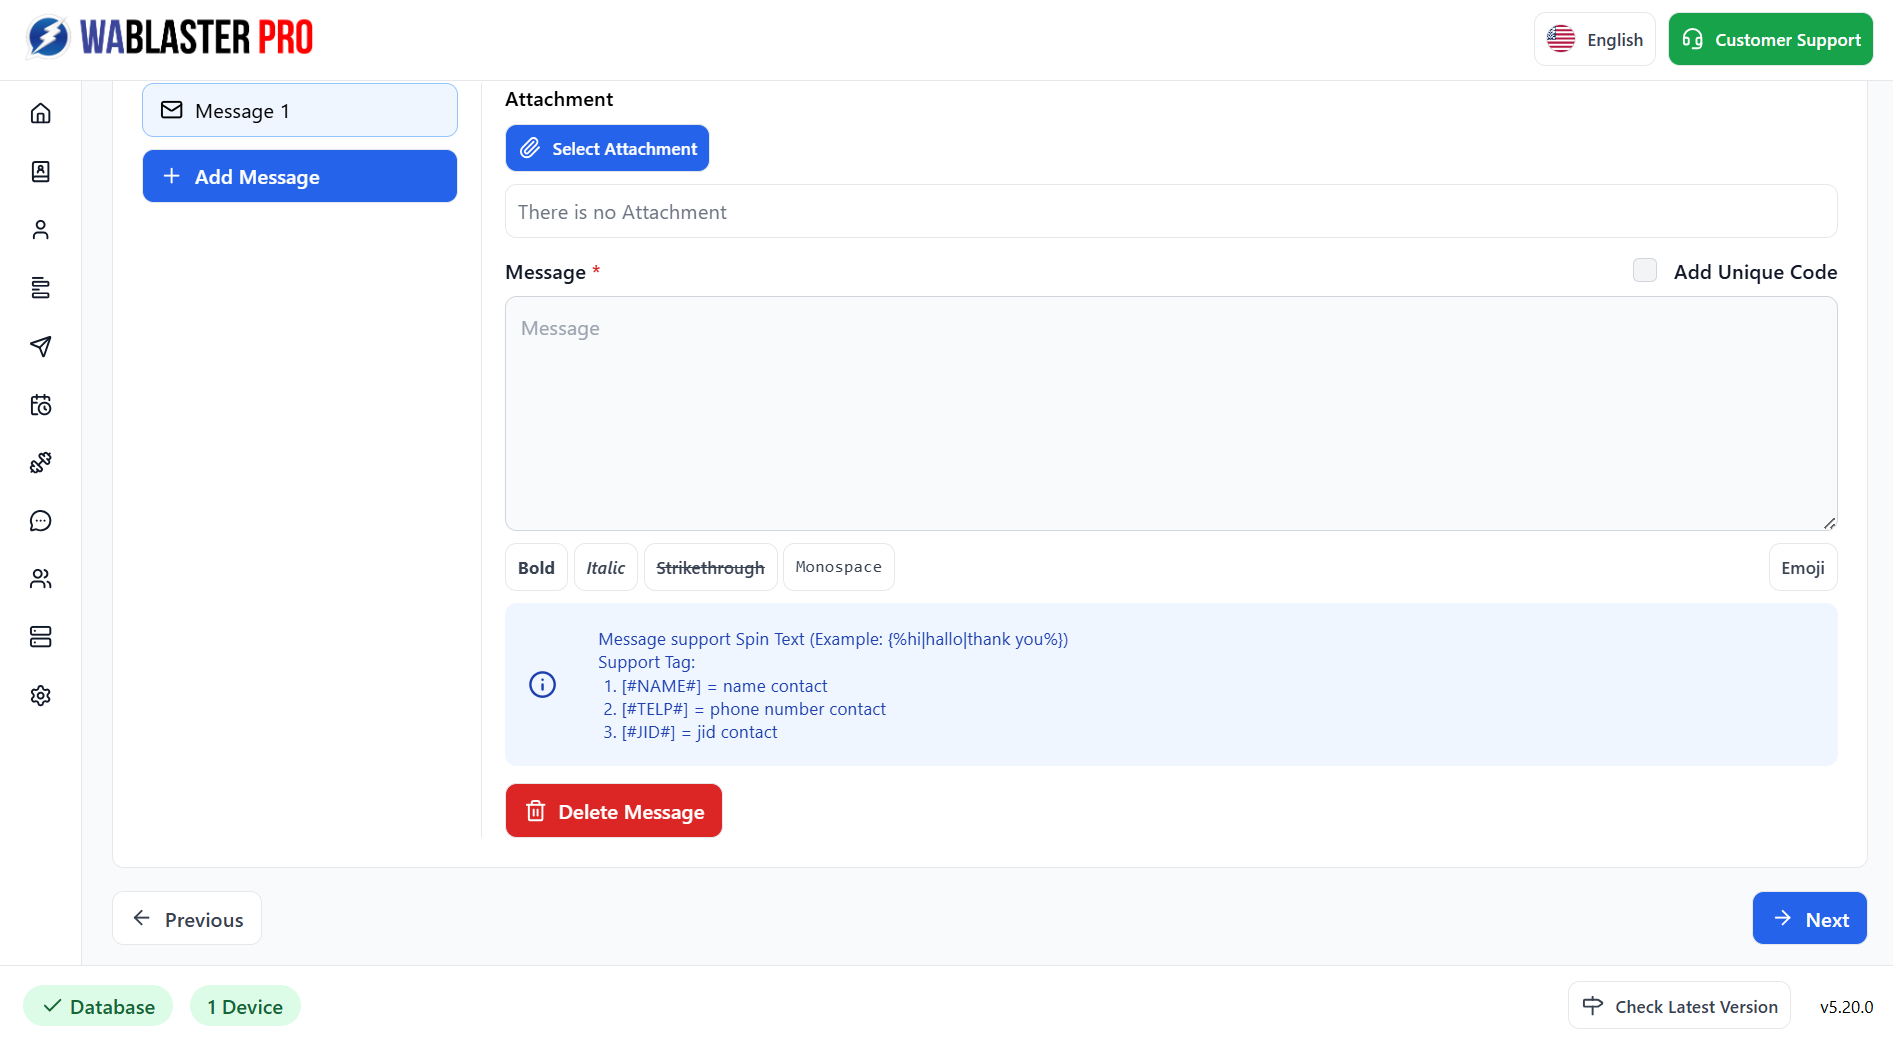Select the Message 1 tab
The height and width of the screenshot is (1042, 1893).
pos(300,110)
